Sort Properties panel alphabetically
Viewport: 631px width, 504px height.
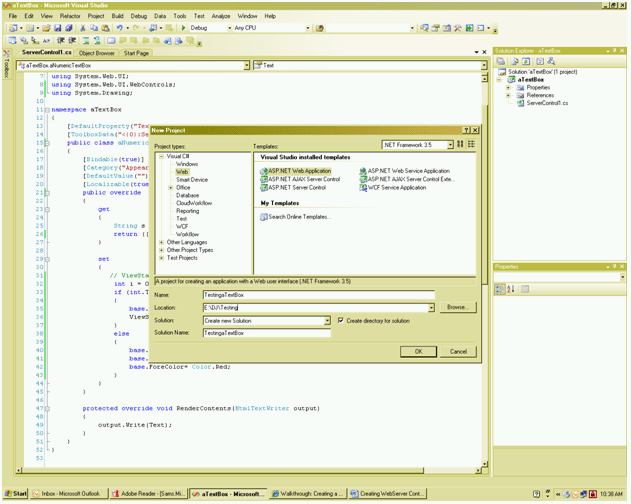pyautogui.click(x=510, y=289)
